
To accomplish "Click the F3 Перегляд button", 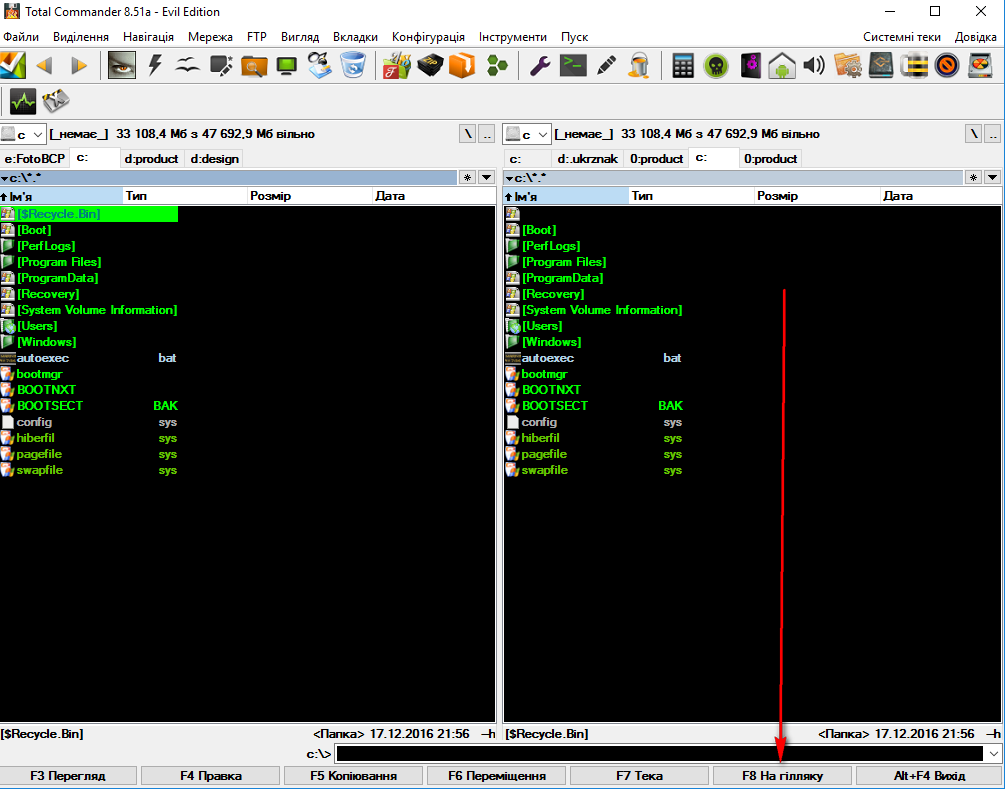I will pyautogui.click(x=68, y=776).
